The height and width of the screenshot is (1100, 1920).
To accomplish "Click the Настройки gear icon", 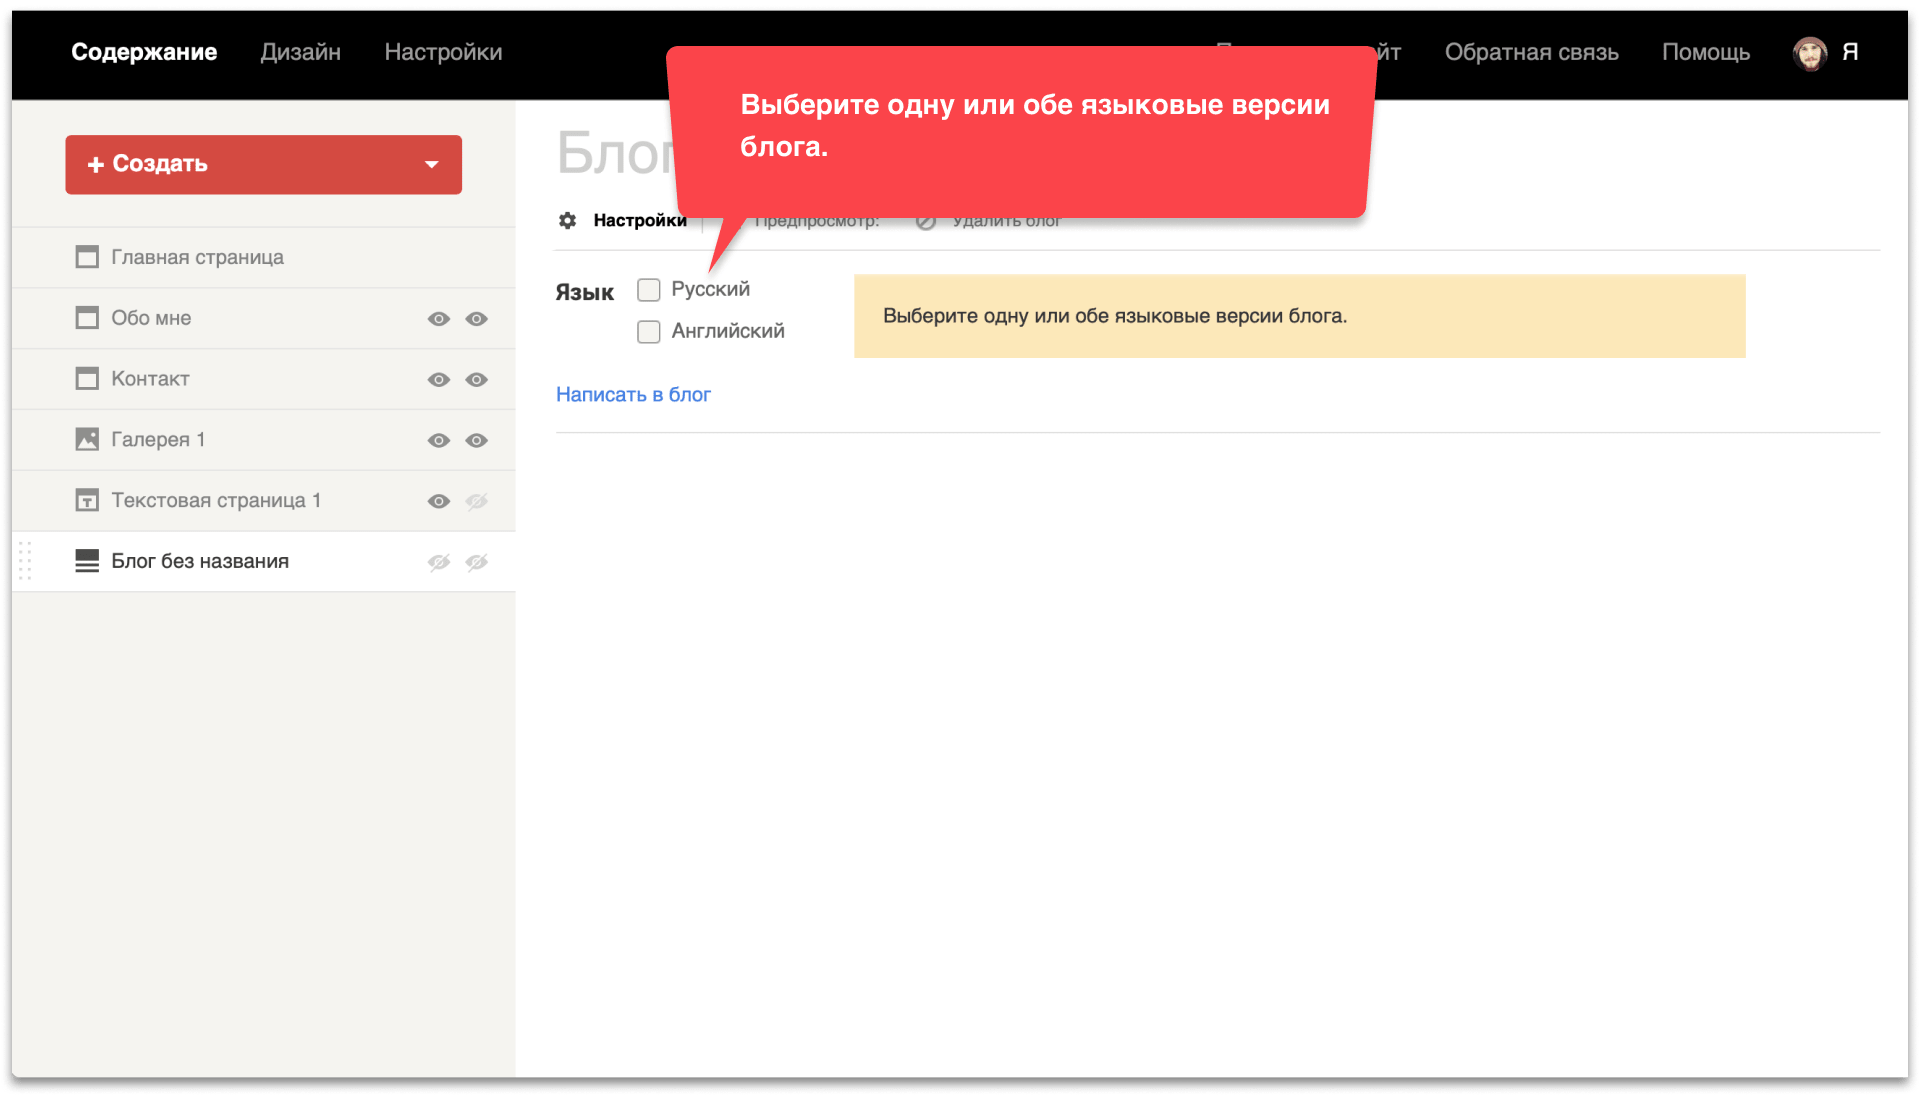I will pyautogui.click(x=567, y=220).
